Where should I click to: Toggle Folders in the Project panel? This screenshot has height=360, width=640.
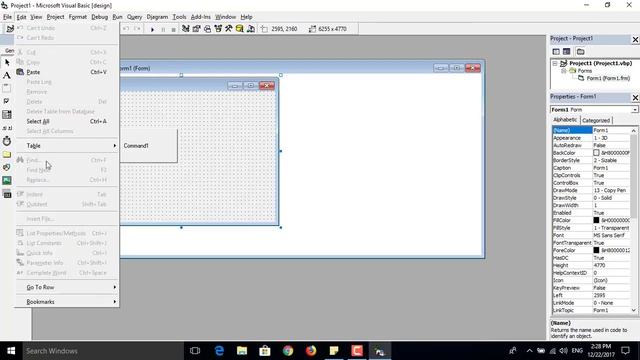point(580,51)
